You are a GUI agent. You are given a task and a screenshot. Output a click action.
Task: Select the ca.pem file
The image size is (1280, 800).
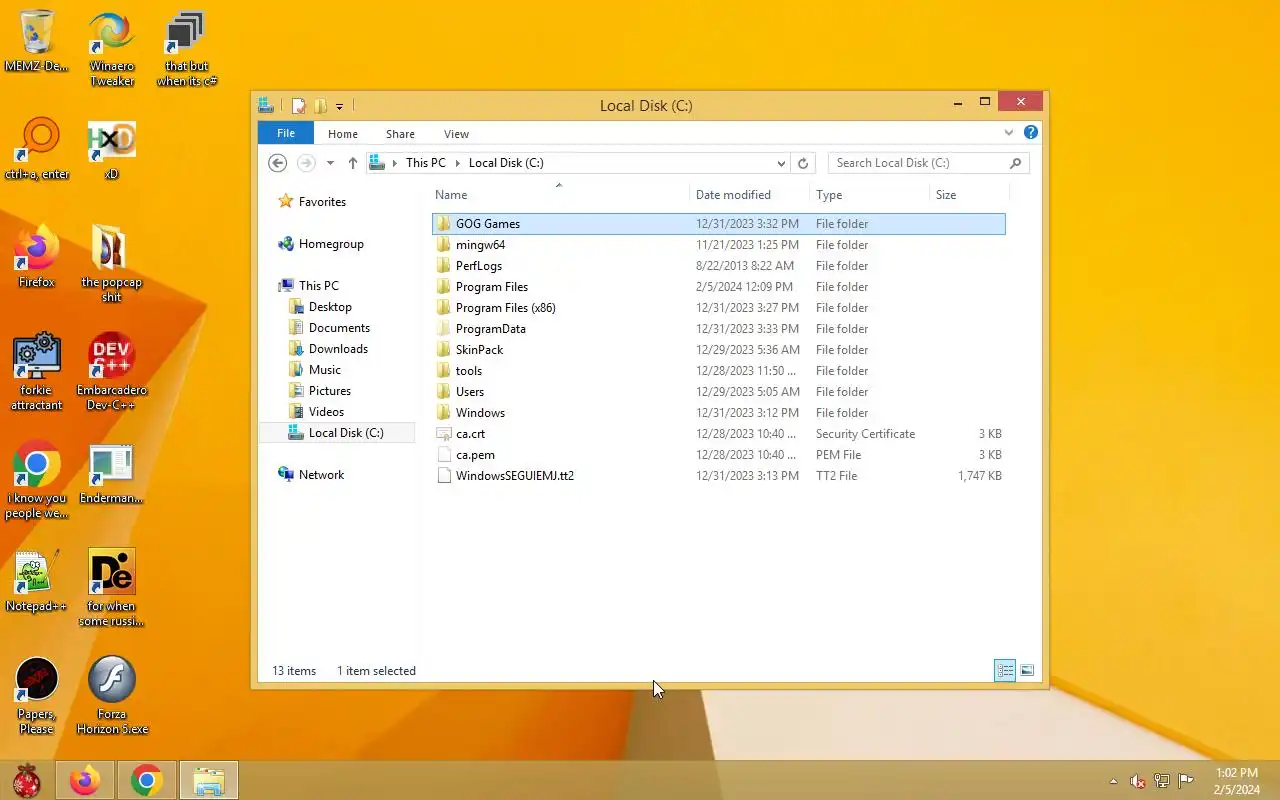coord(718,455)
